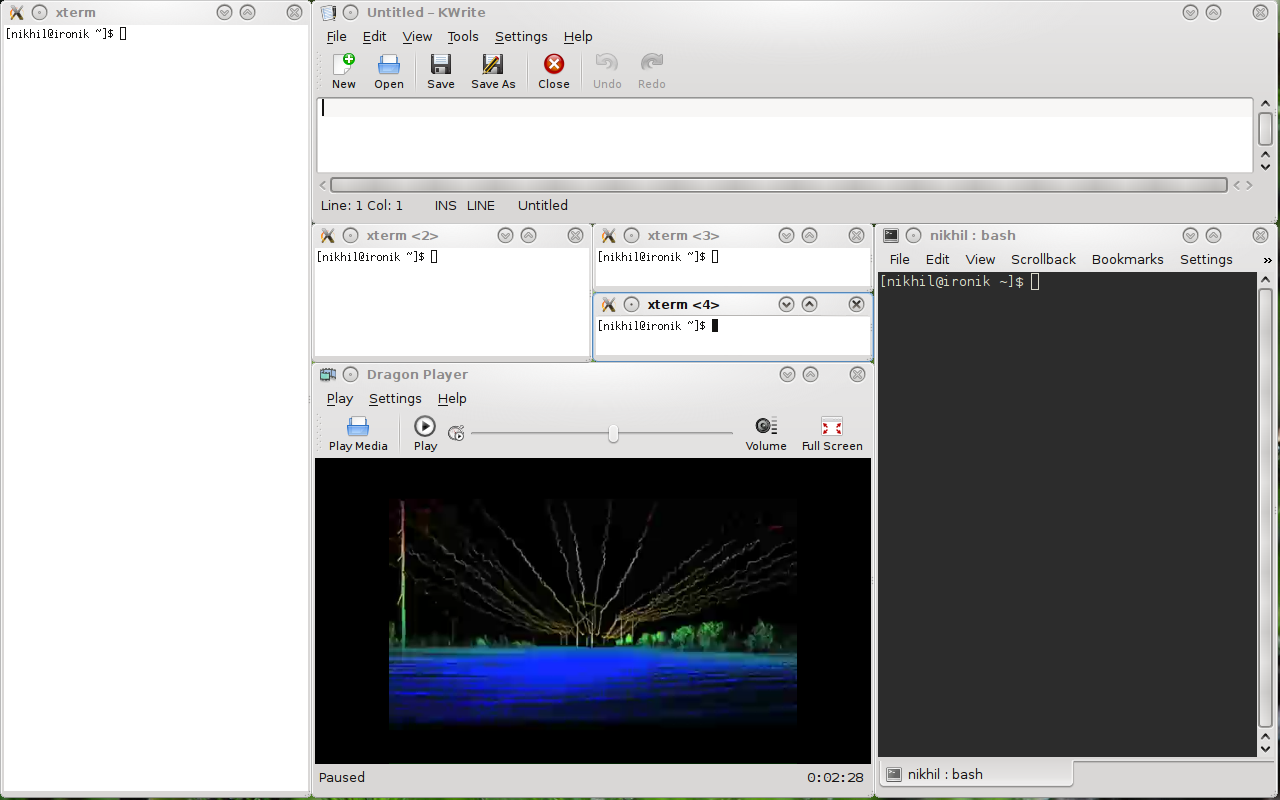Toggle on-all-desktops for xterm <2>
The image size is (1280, 800).
pyautogui.click(x=350, y=236)
